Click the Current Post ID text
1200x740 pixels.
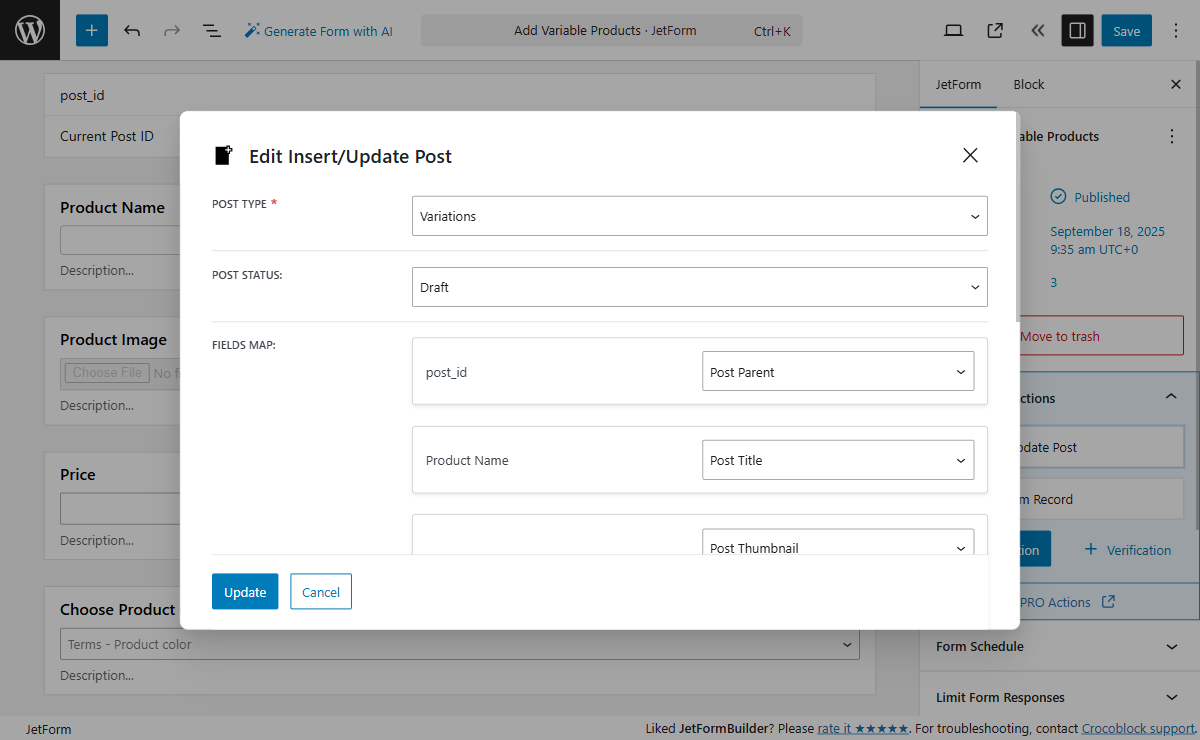pyautogui.click(x=107, y=136)
